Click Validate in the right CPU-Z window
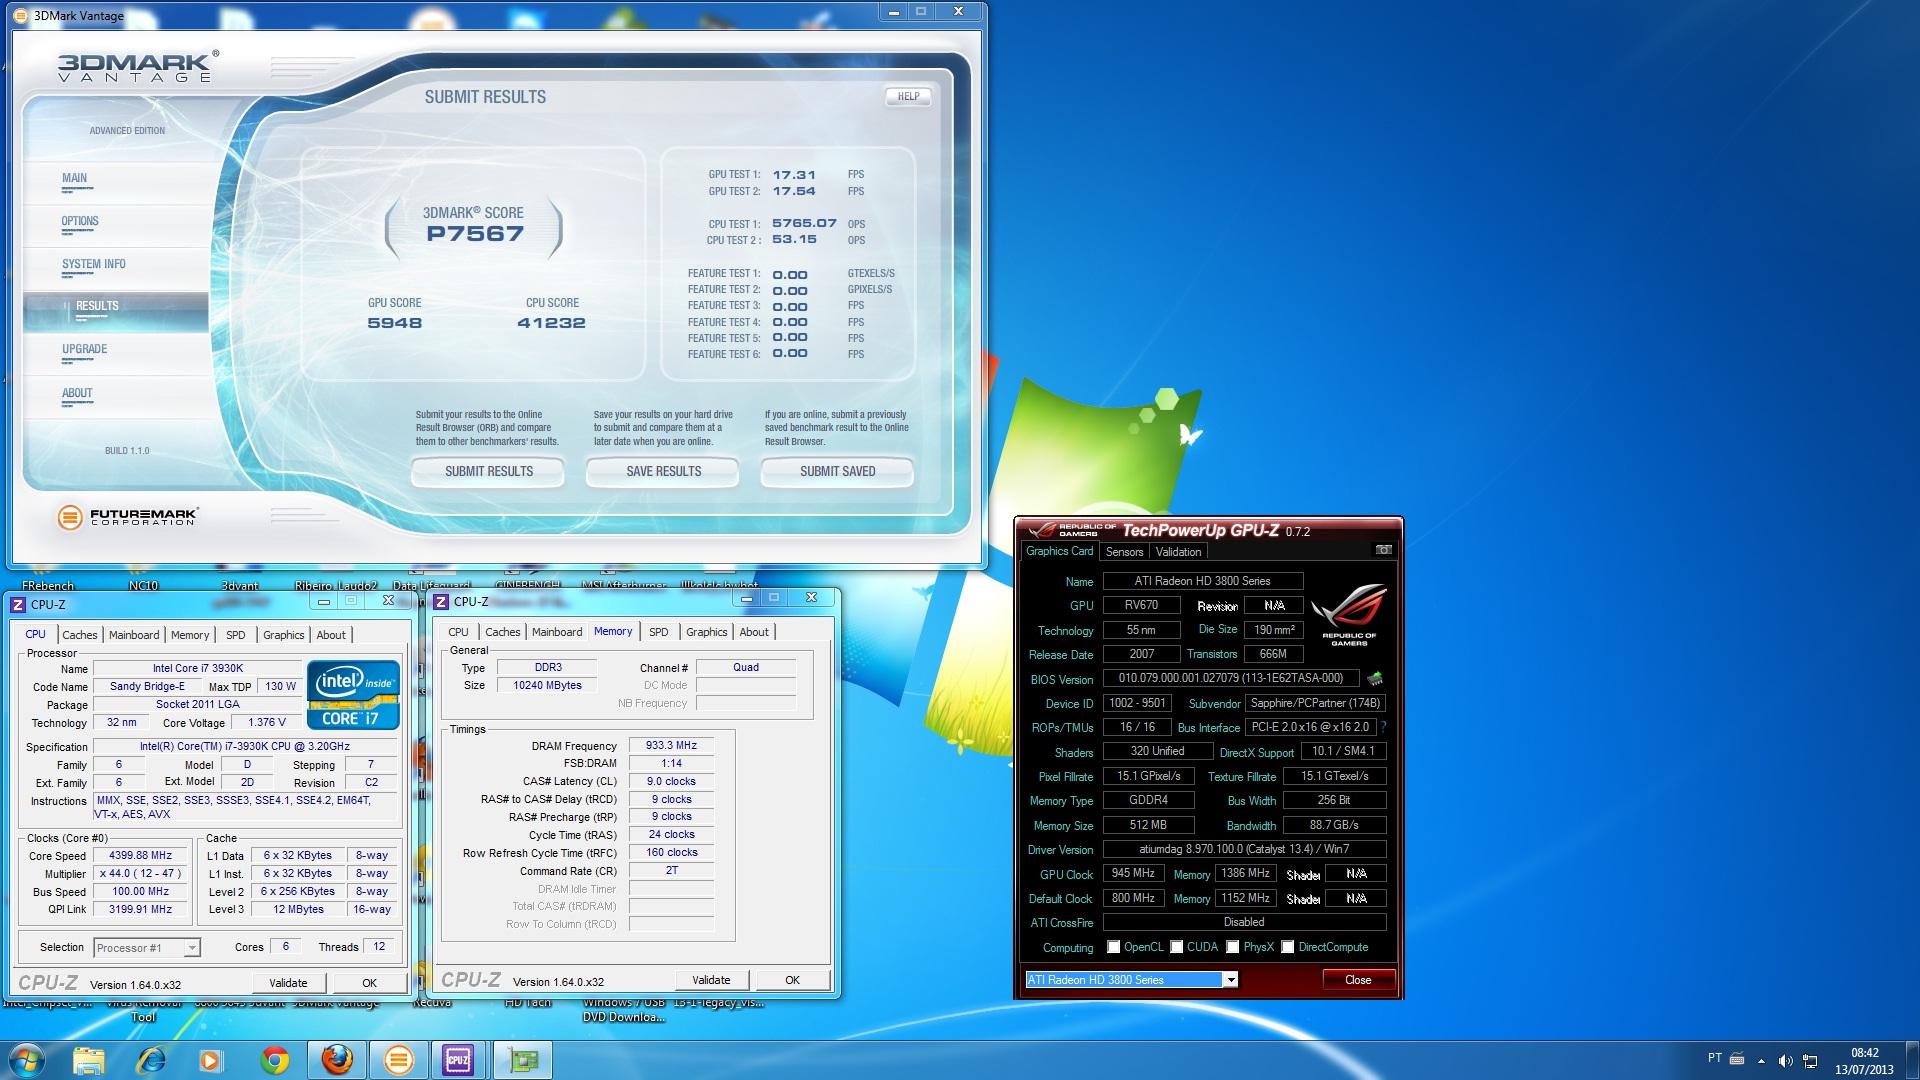Image resolution: width=1920 pixels, height=1080 pixels. [711, 980]
